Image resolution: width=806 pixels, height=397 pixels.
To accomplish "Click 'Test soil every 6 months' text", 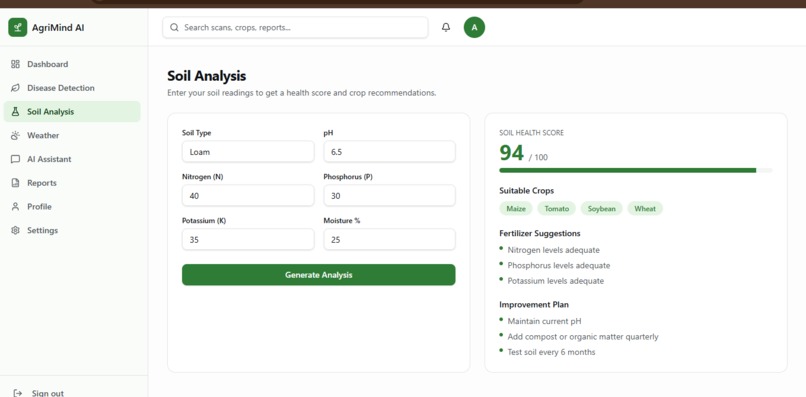I will (x=551, y=352).
